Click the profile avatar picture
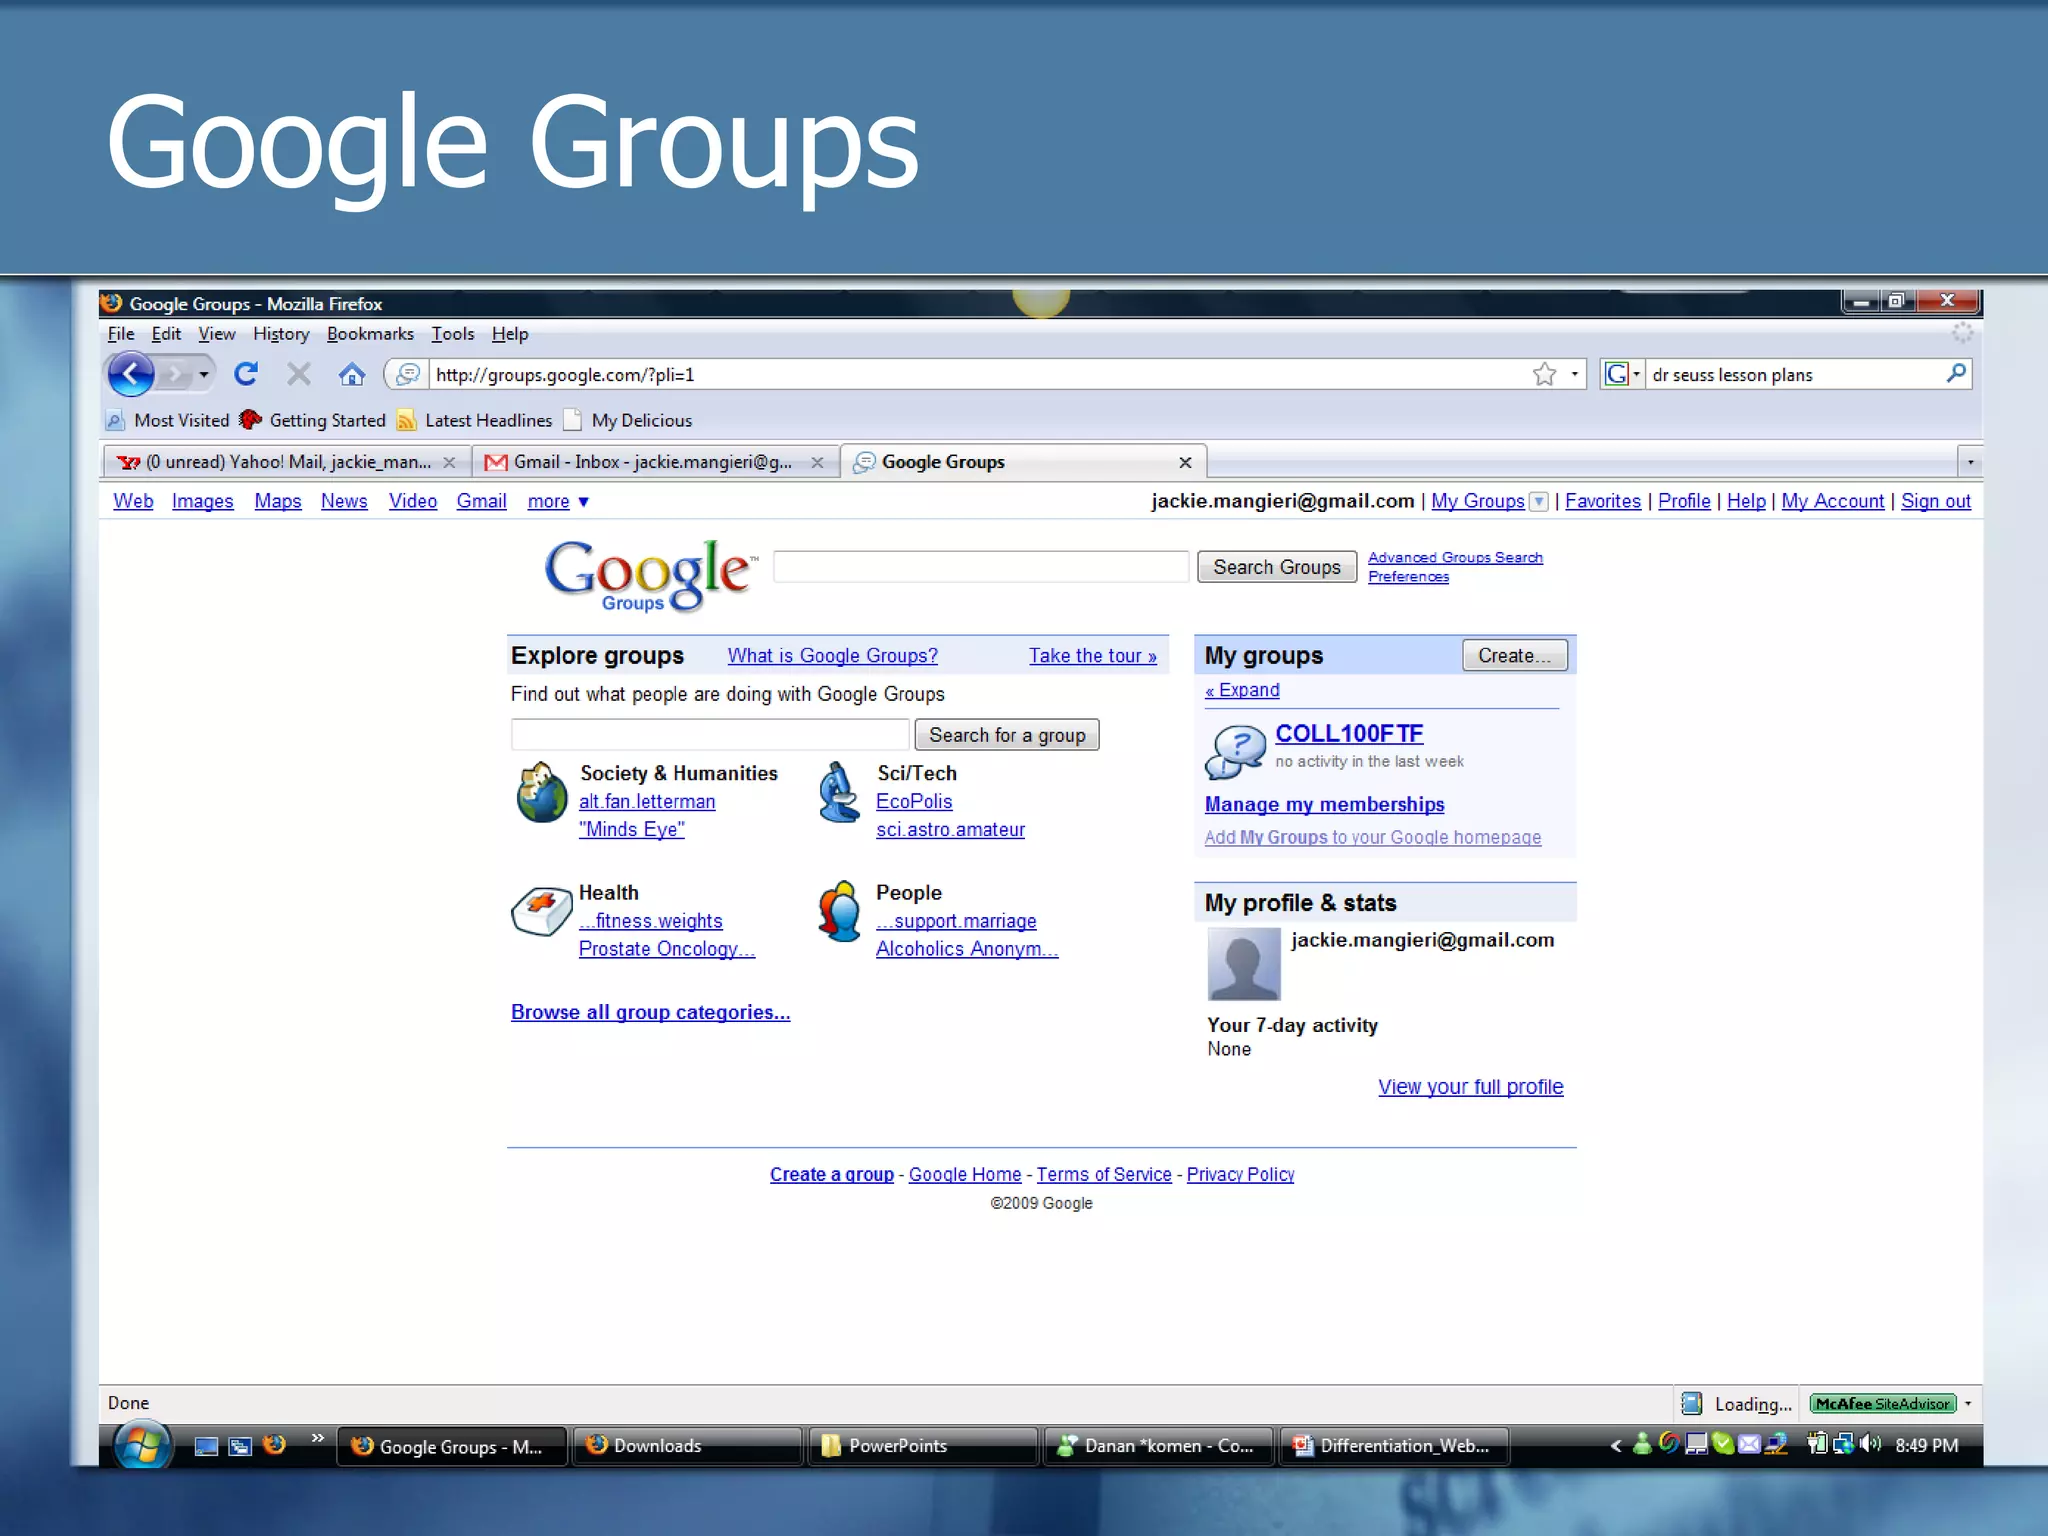This screenshot has width=2048, height=1536. click(1244, 964)
